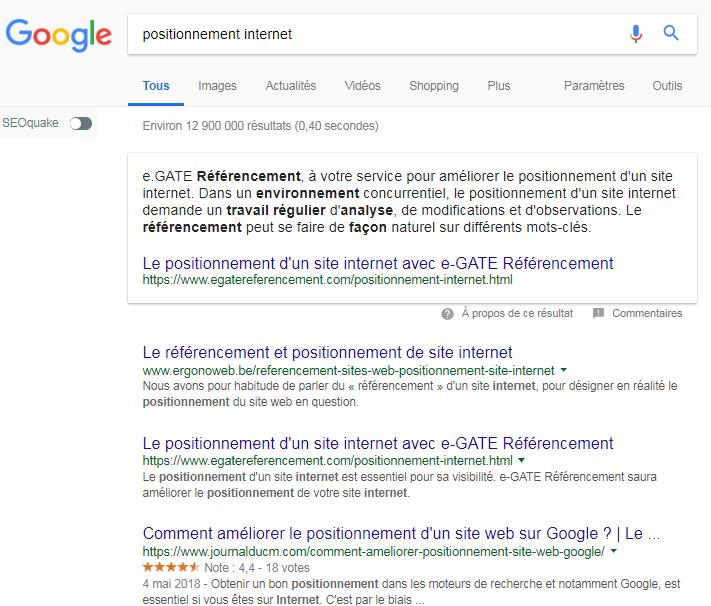This screenshot has width=711, height=606.
Task: Switch to the Shopping tab
Action: pos(434,86)
